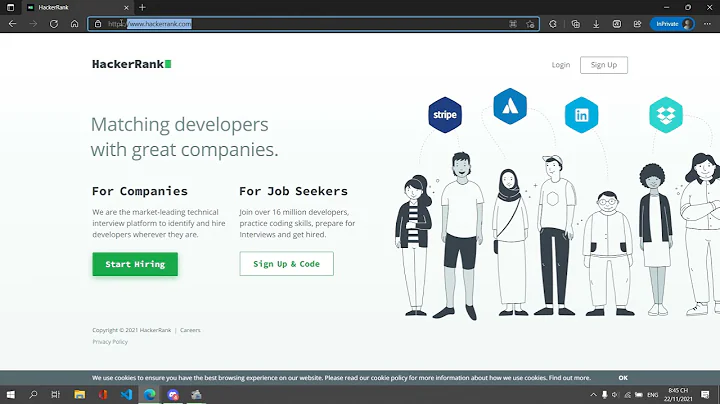Close the HackerRank tab
Screen dimensions: 720x404
126,7
